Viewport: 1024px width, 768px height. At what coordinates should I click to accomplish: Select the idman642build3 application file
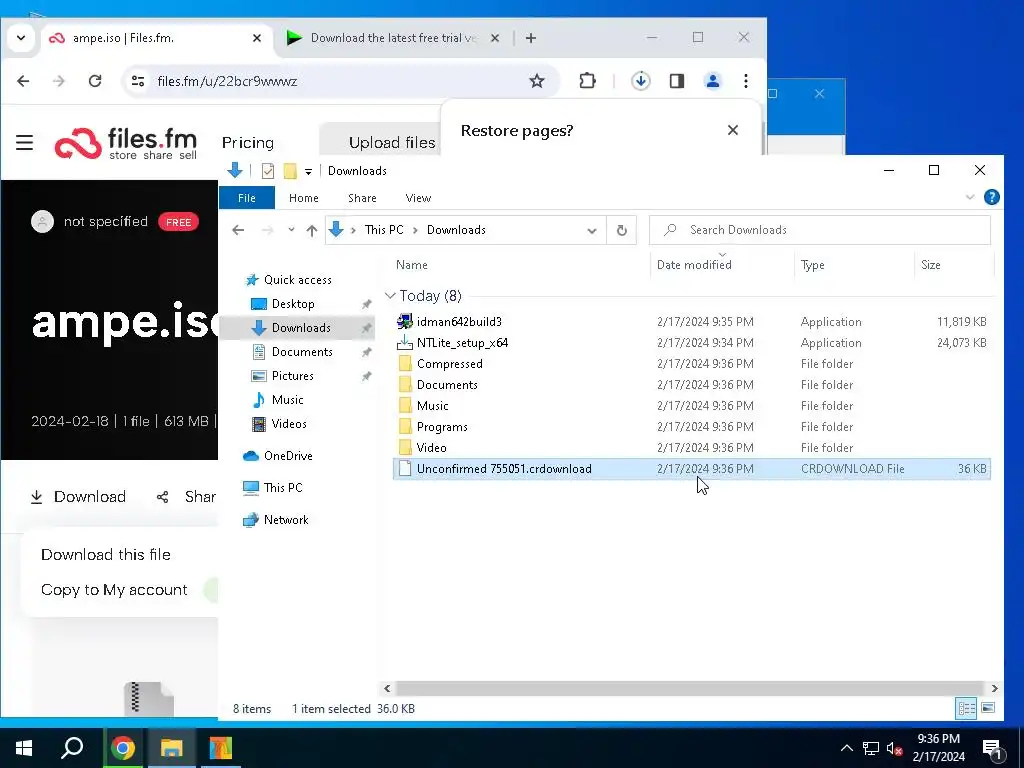click(x=692, y=321)
